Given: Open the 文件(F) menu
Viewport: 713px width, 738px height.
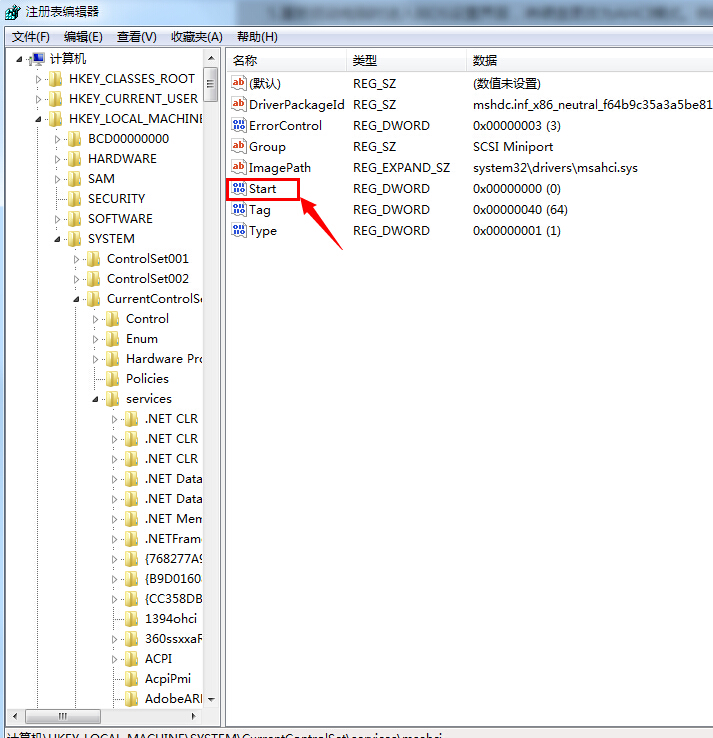Looking at the screenshot, I should pos(31,37).
